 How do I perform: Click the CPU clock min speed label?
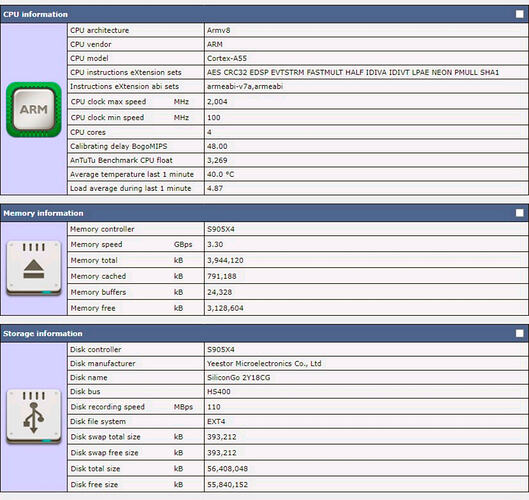(107, 117)
